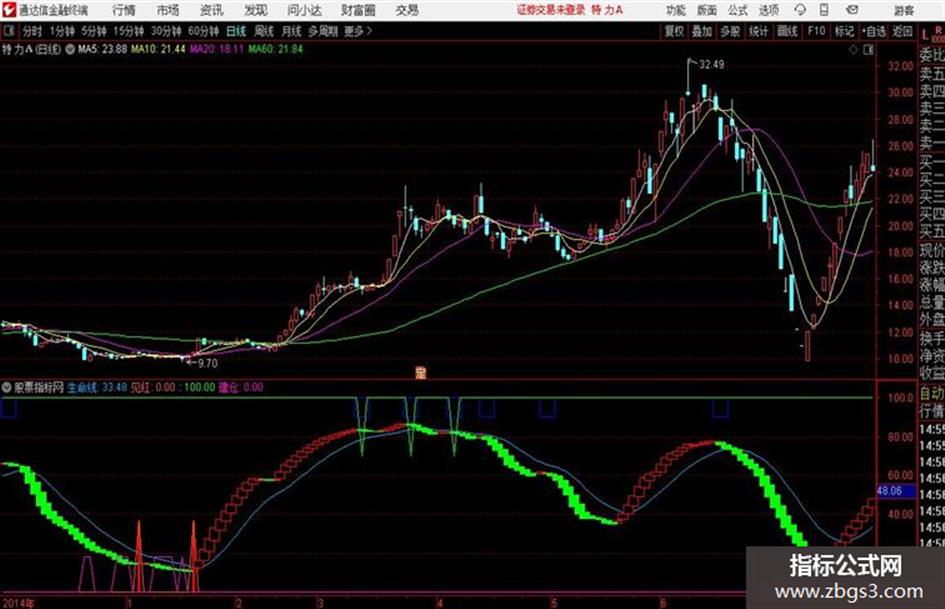Open the 选项 menu
Image resolution: width=945 pixels, height=609 pixels.
(769, 10)
